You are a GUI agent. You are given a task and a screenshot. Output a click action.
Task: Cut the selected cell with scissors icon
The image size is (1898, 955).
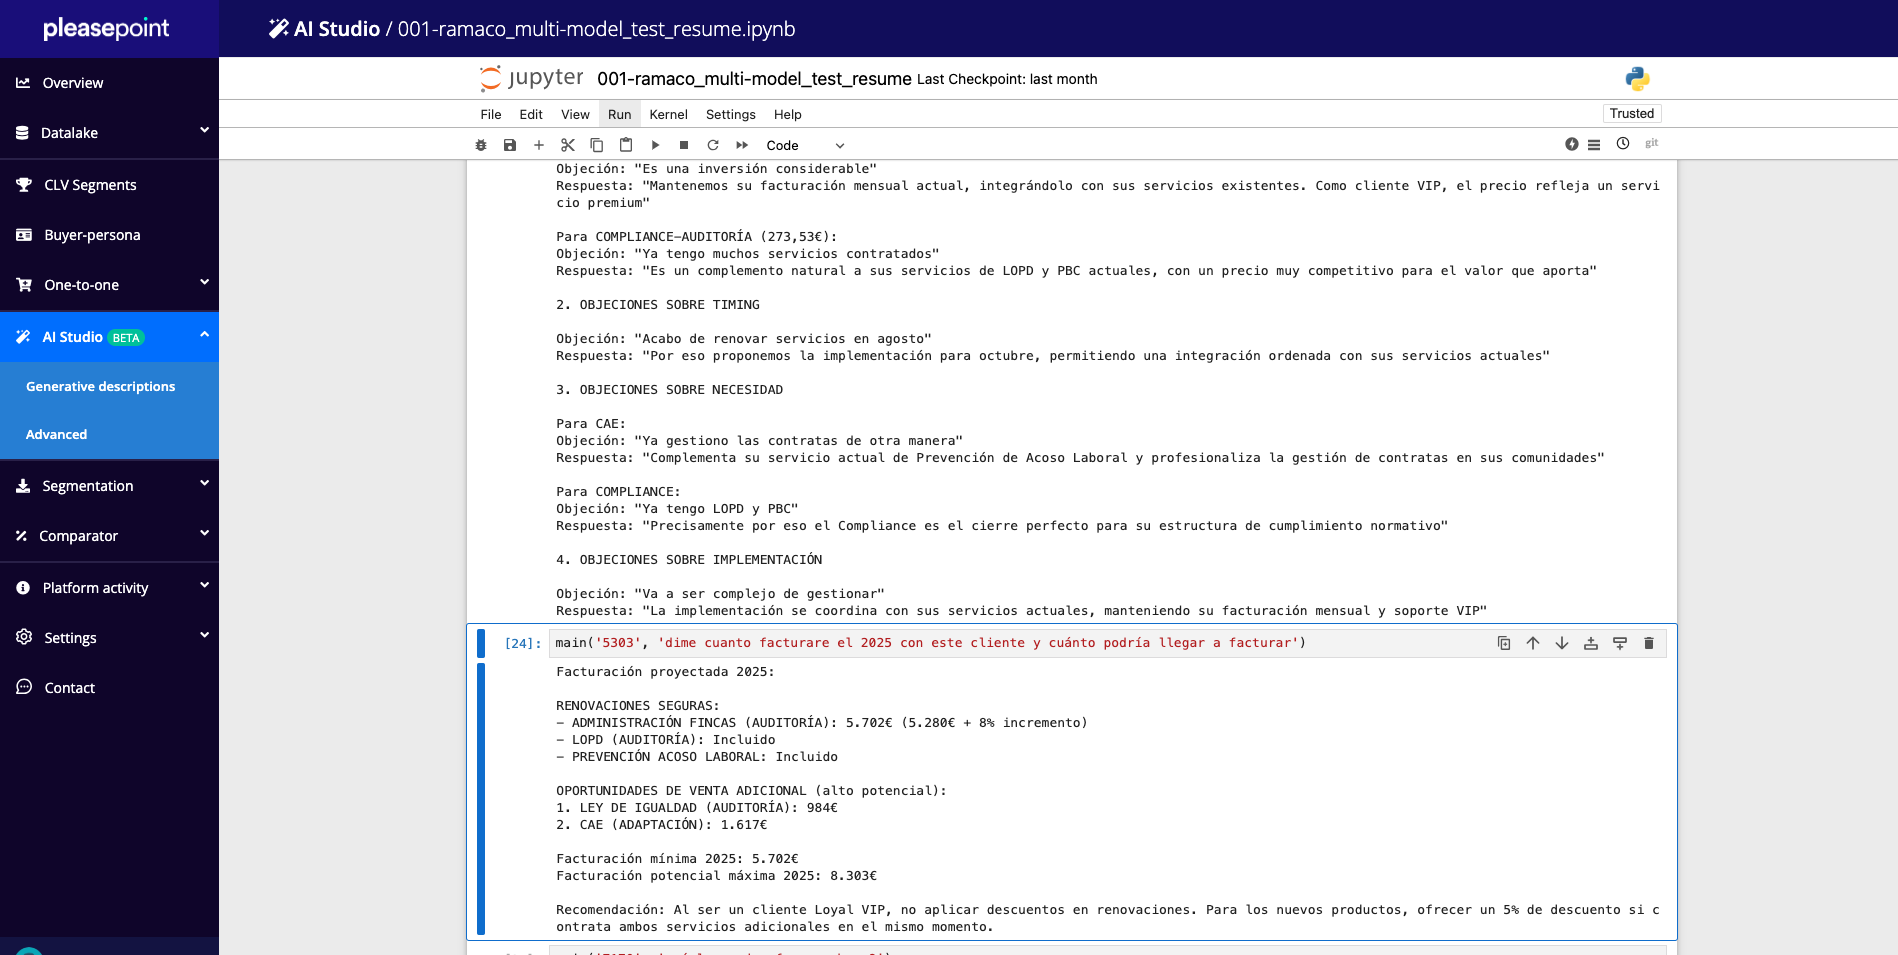(x=568, y=145)
